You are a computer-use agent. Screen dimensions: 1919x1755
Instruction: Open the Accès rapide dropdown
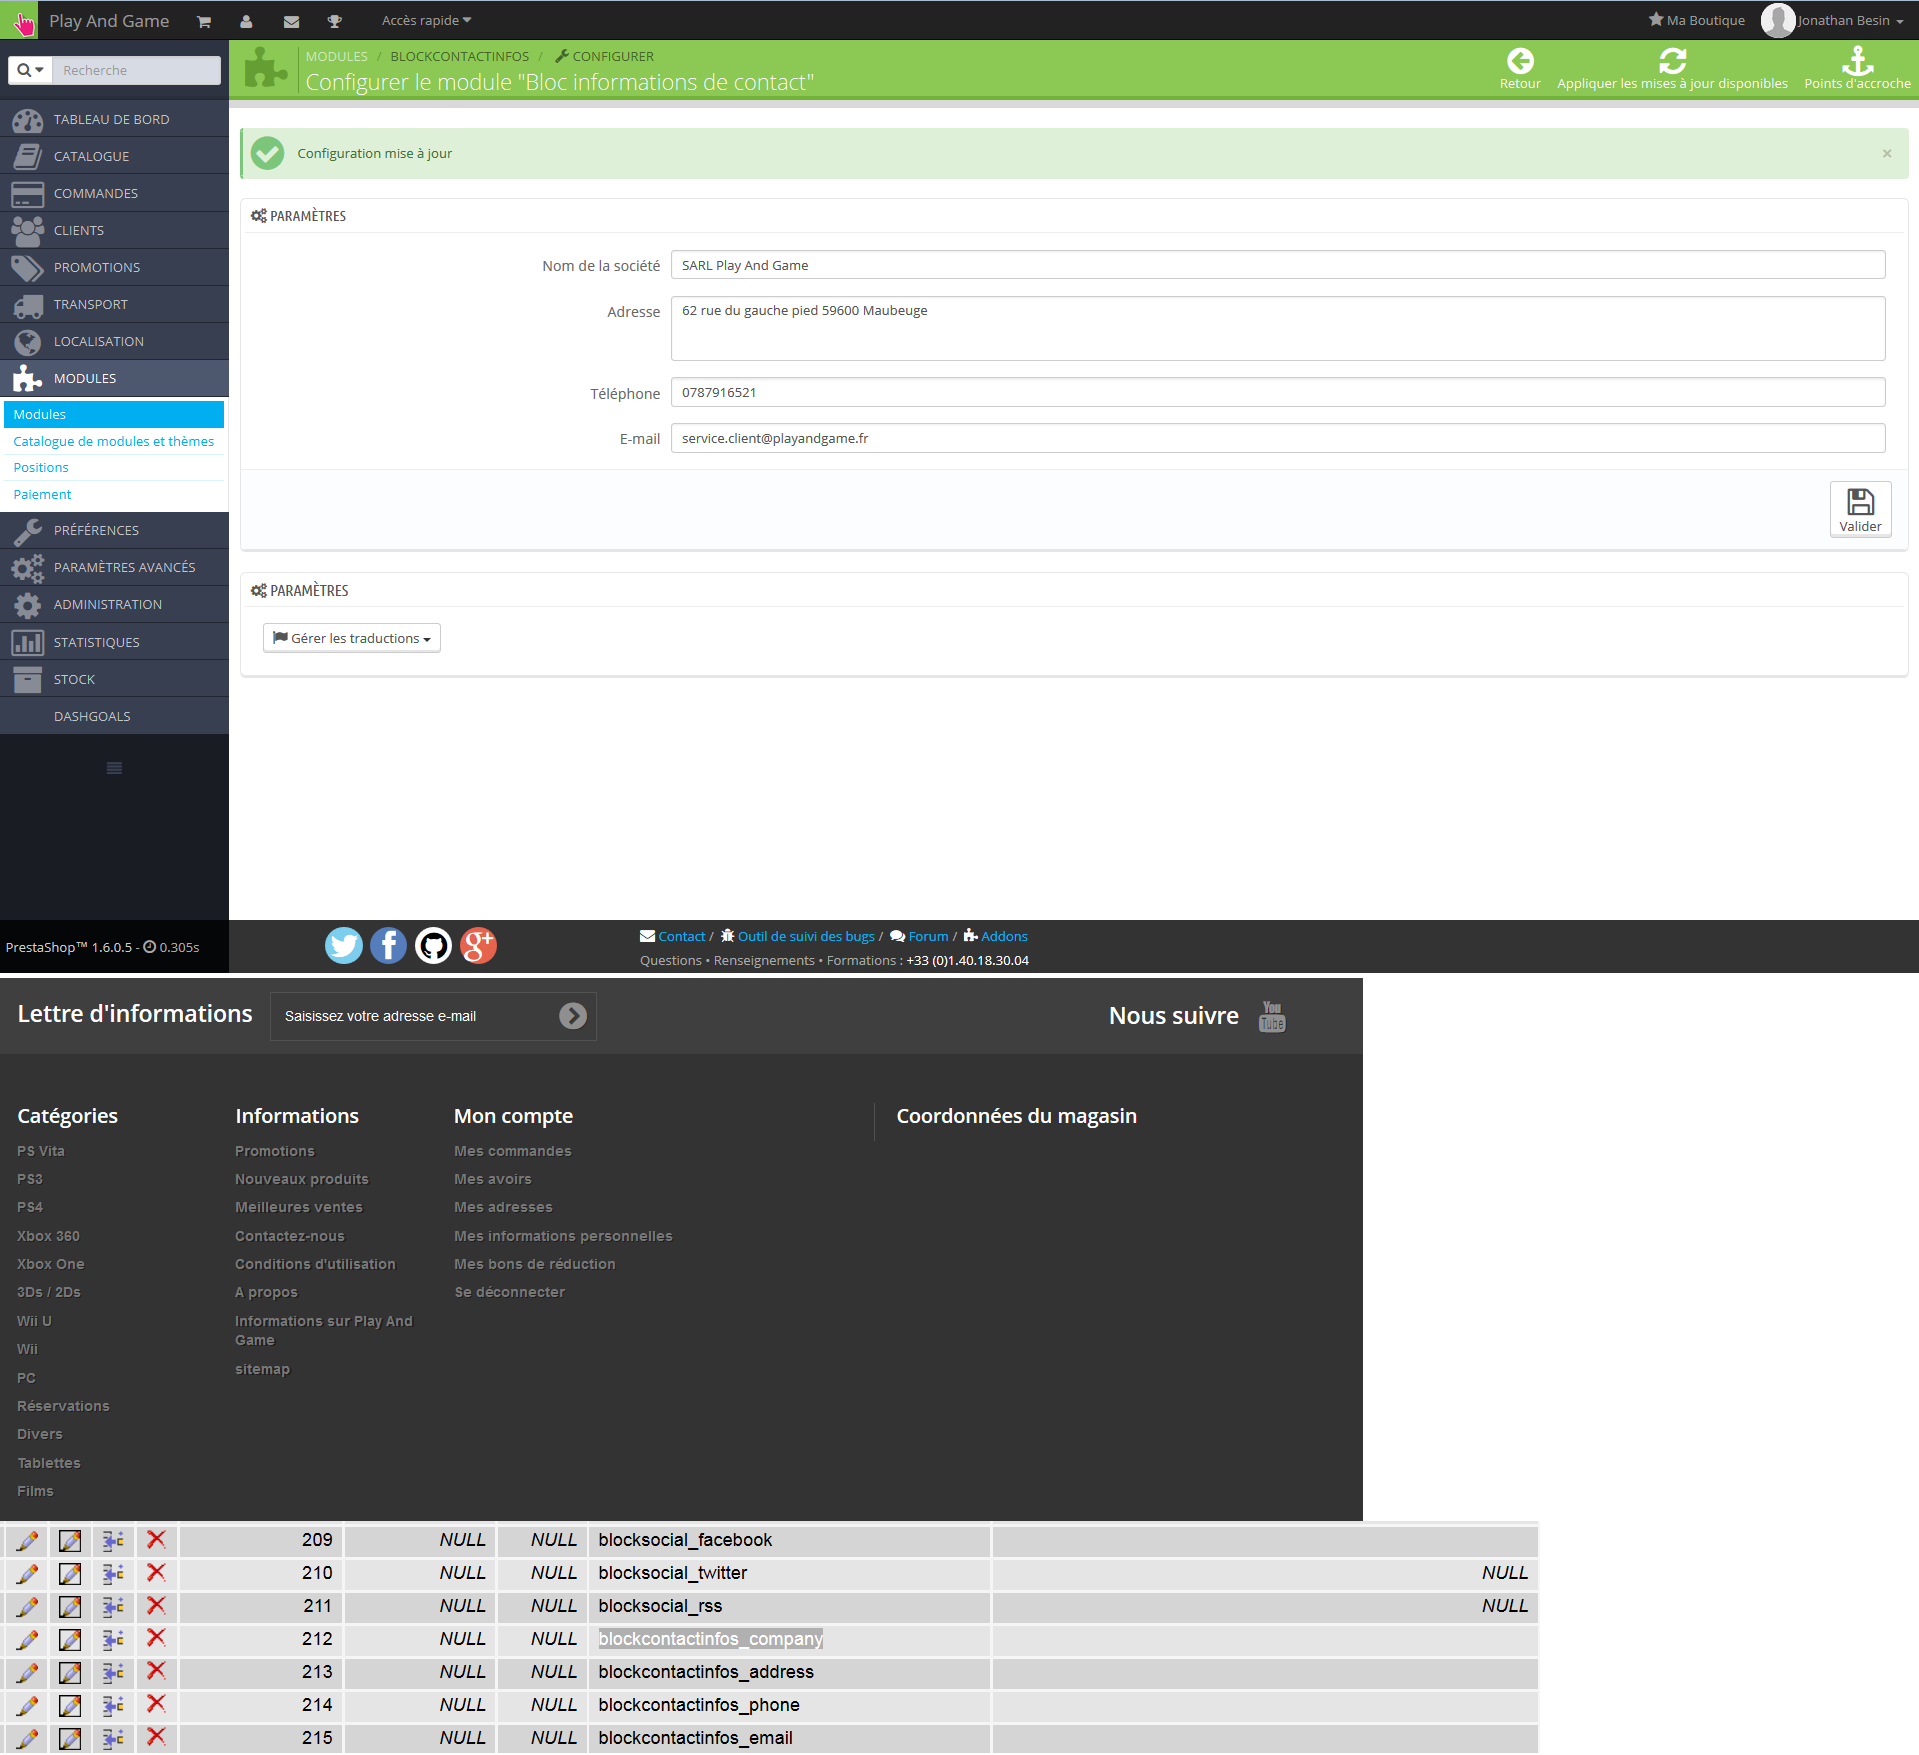426,21
